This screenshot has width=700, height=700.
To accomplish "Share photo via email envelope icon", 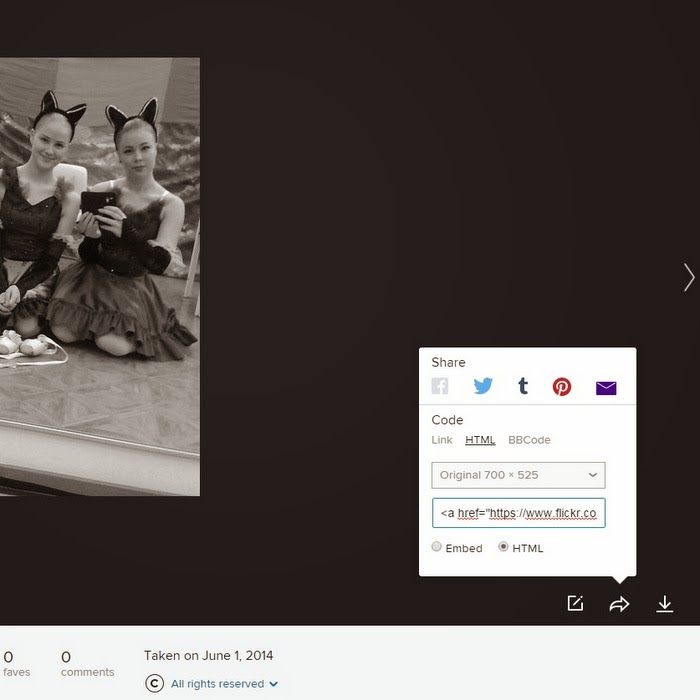I will (606, 388).
